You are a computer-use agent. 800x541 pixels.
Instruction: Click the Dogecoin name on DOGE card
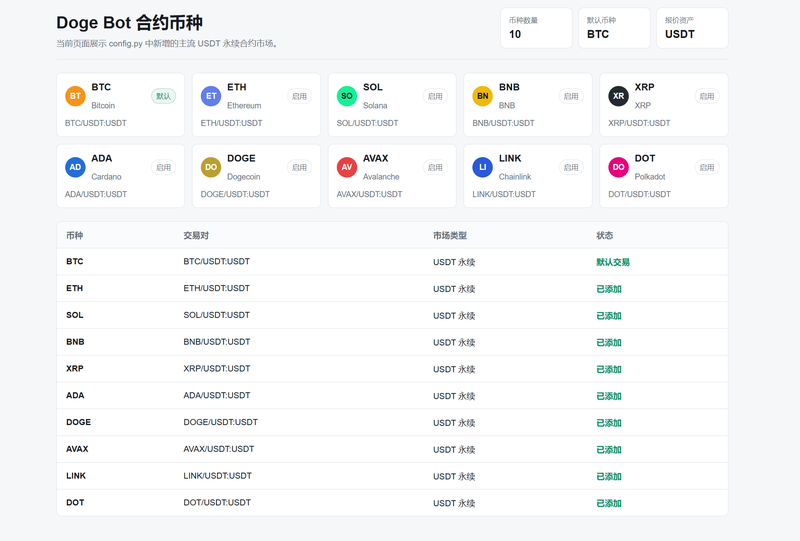(243, 177)
